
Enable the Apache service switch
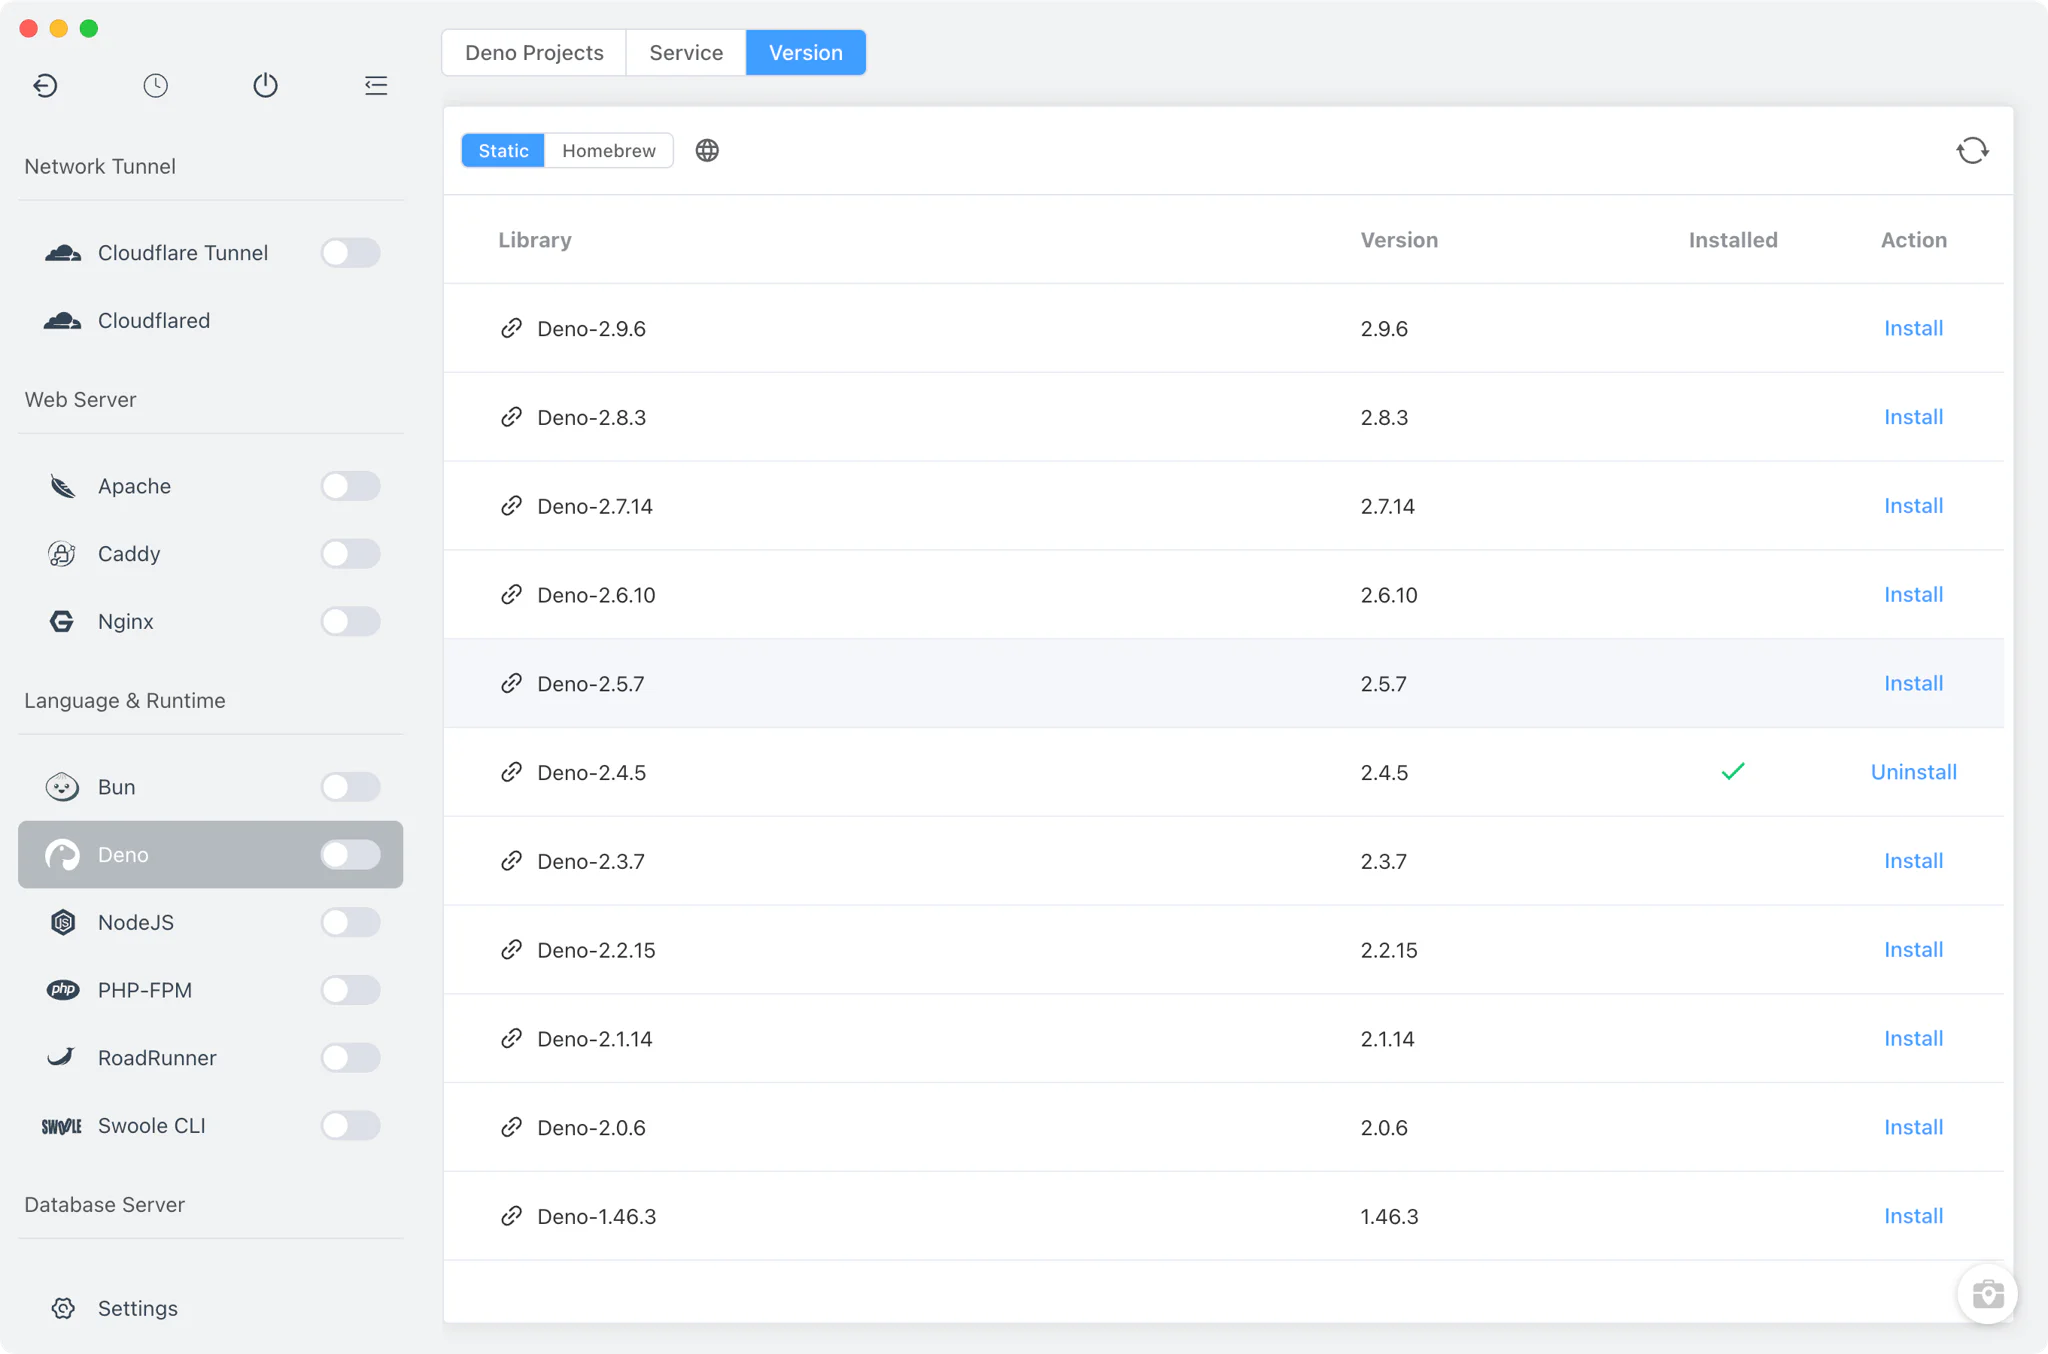tap(350, 486)
